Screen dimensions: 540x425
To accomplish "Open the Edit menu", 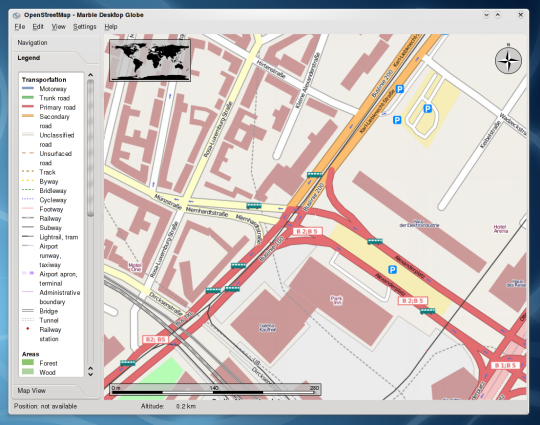I will tap(38, 27).
